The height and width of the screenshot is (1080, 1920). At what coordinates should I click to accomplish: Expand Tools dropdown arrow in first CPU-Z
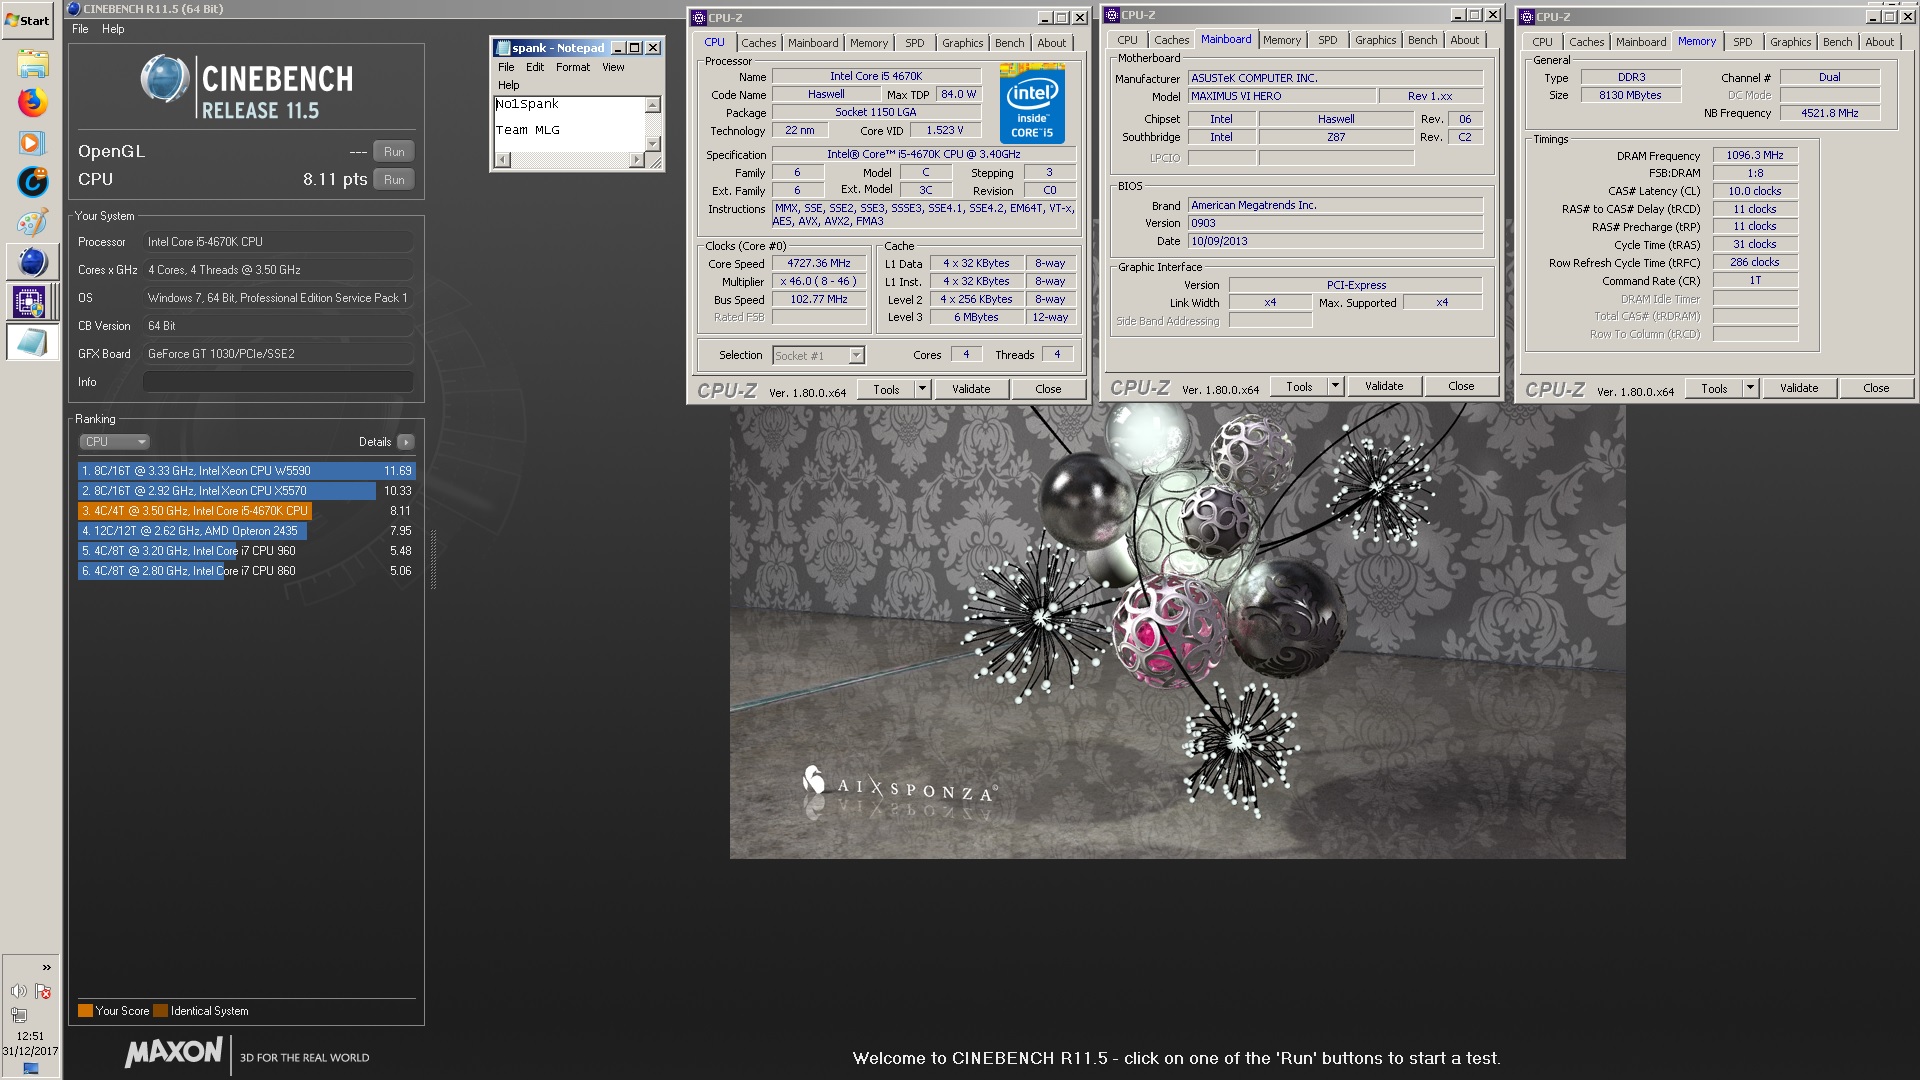(x=922, y=389)
